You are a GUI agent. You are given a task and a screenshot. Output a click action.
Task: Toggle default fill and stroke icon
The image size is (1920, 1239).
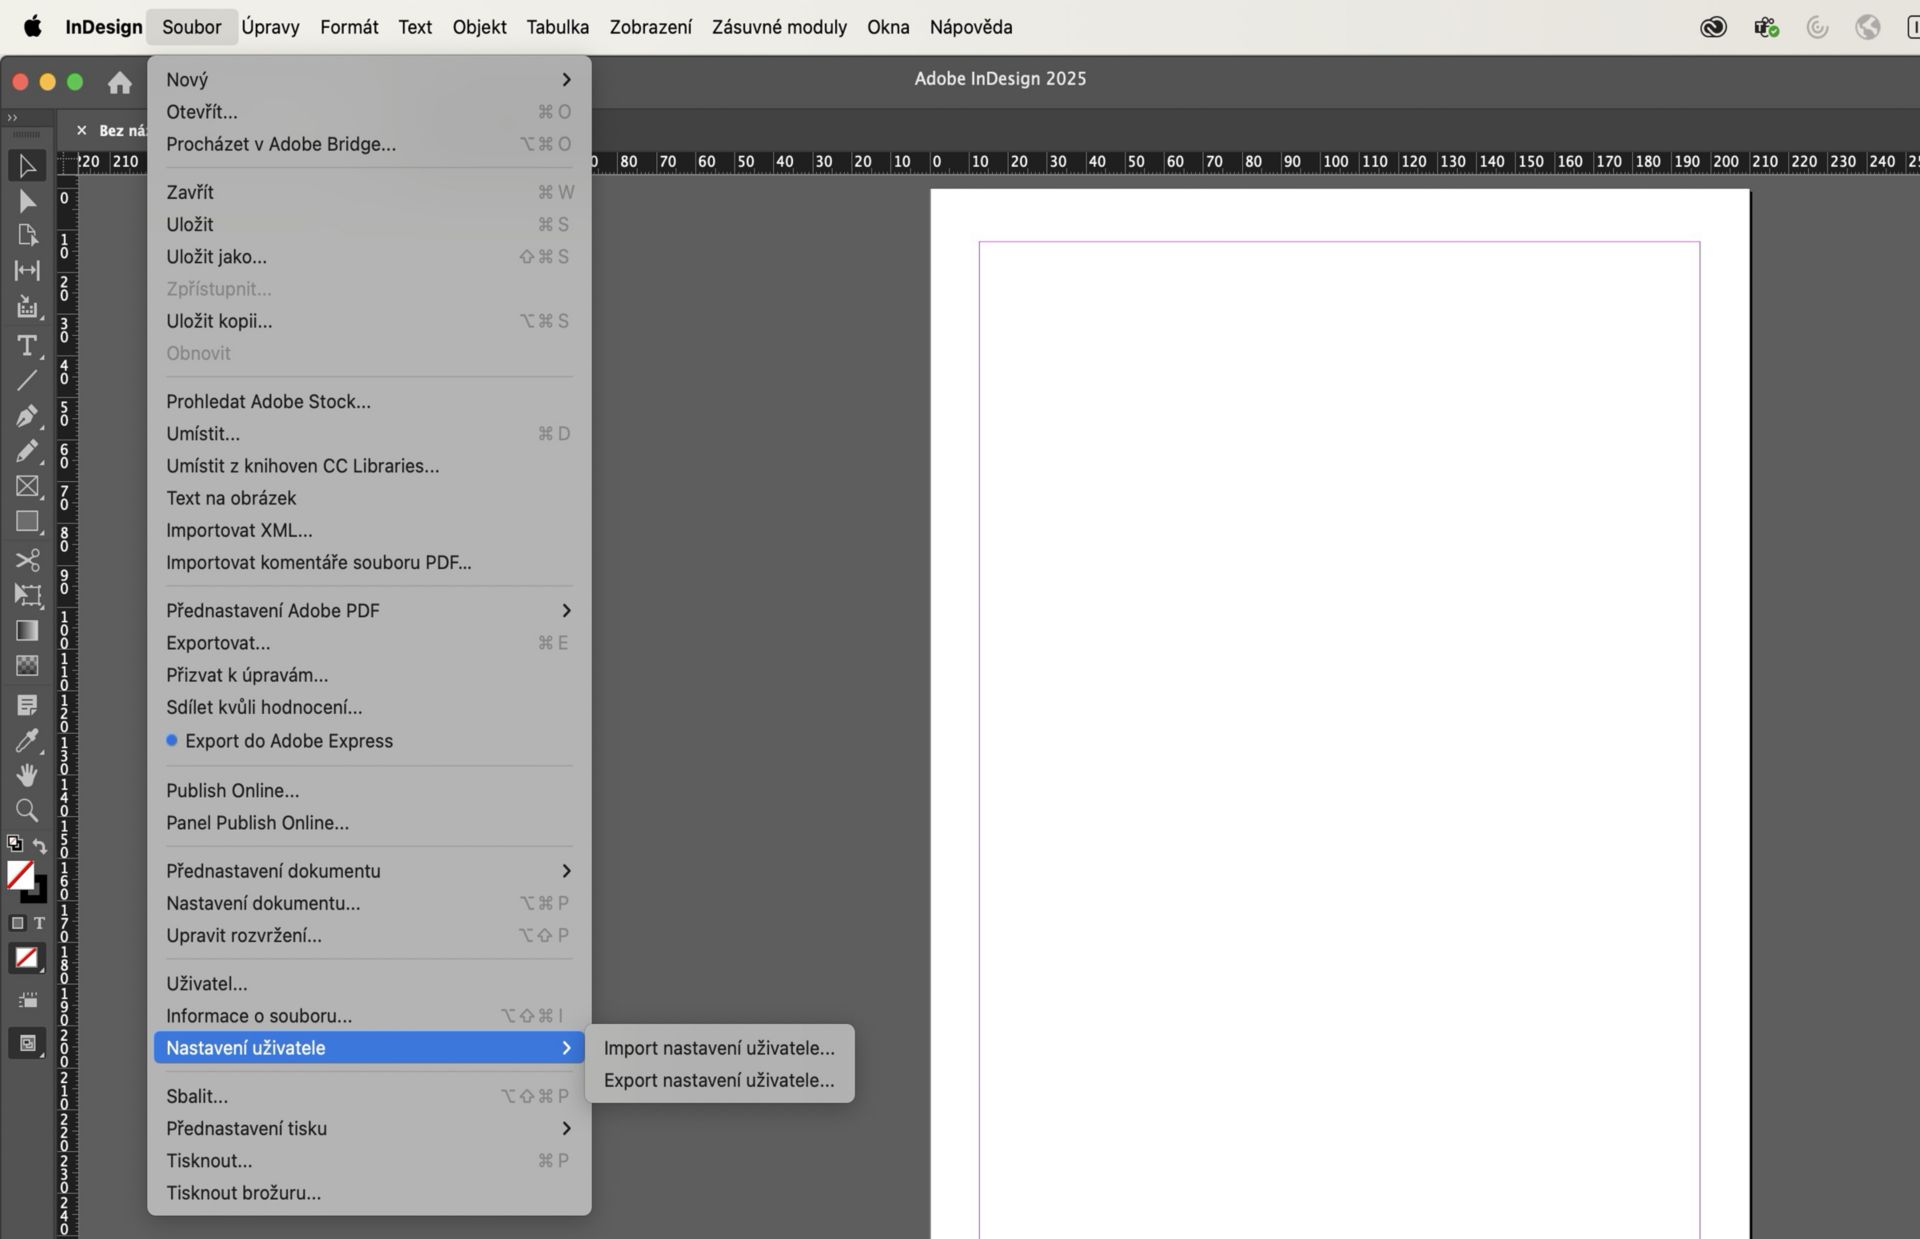pyautogui.click(x=15, y=843)
